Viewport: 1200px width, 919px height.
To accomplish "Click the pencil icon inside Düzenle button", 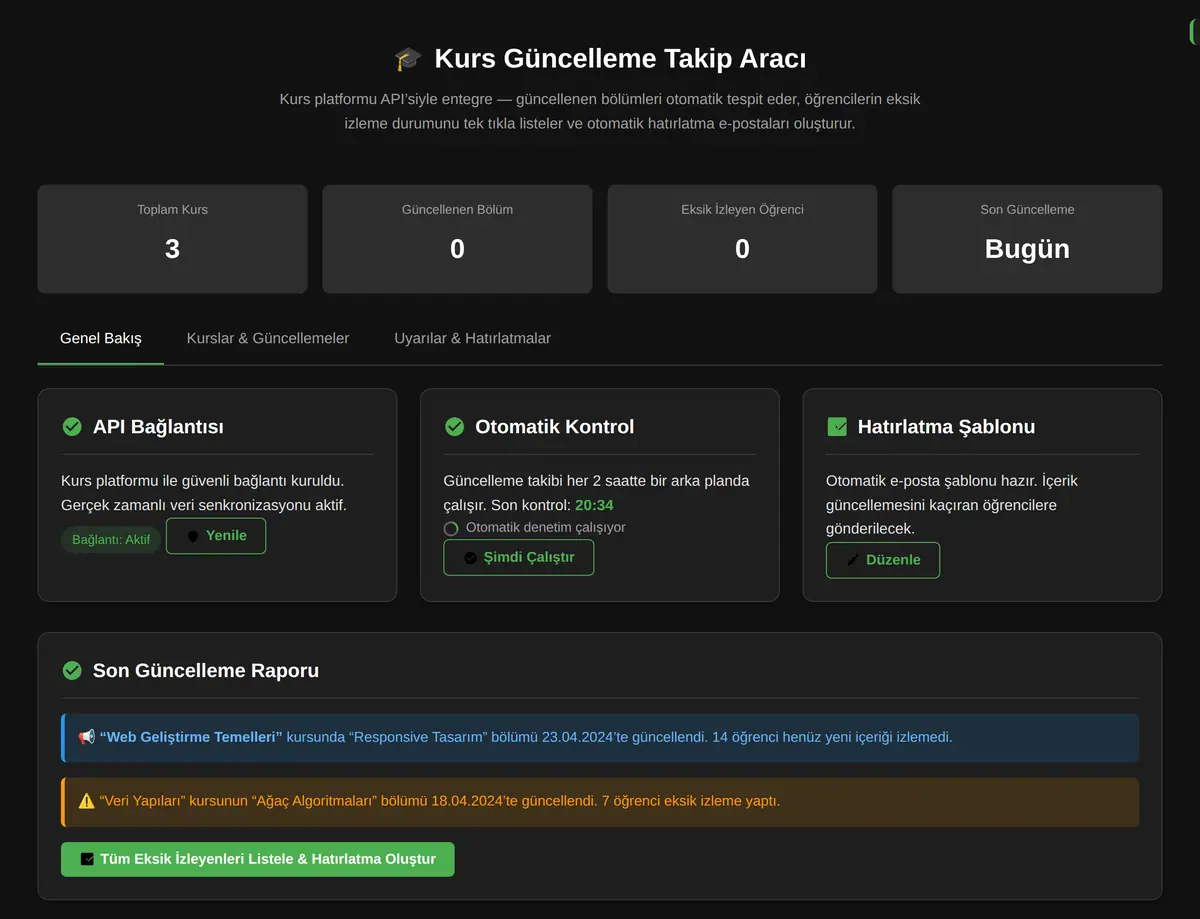I will click(853, 560).
